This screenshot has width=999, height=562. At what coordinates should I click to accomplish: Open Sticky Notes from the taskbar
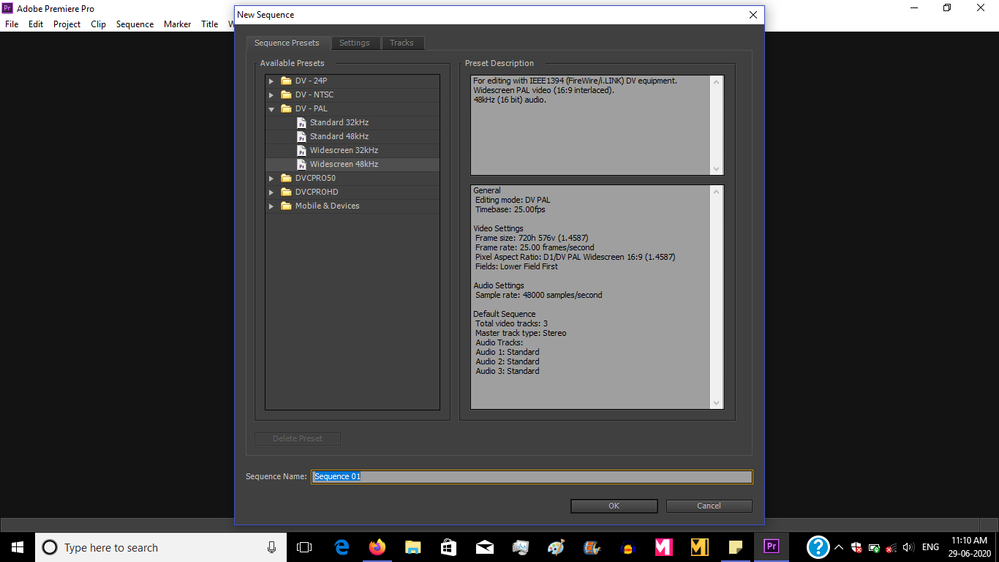pyautogui.click(x=735, y=547)
